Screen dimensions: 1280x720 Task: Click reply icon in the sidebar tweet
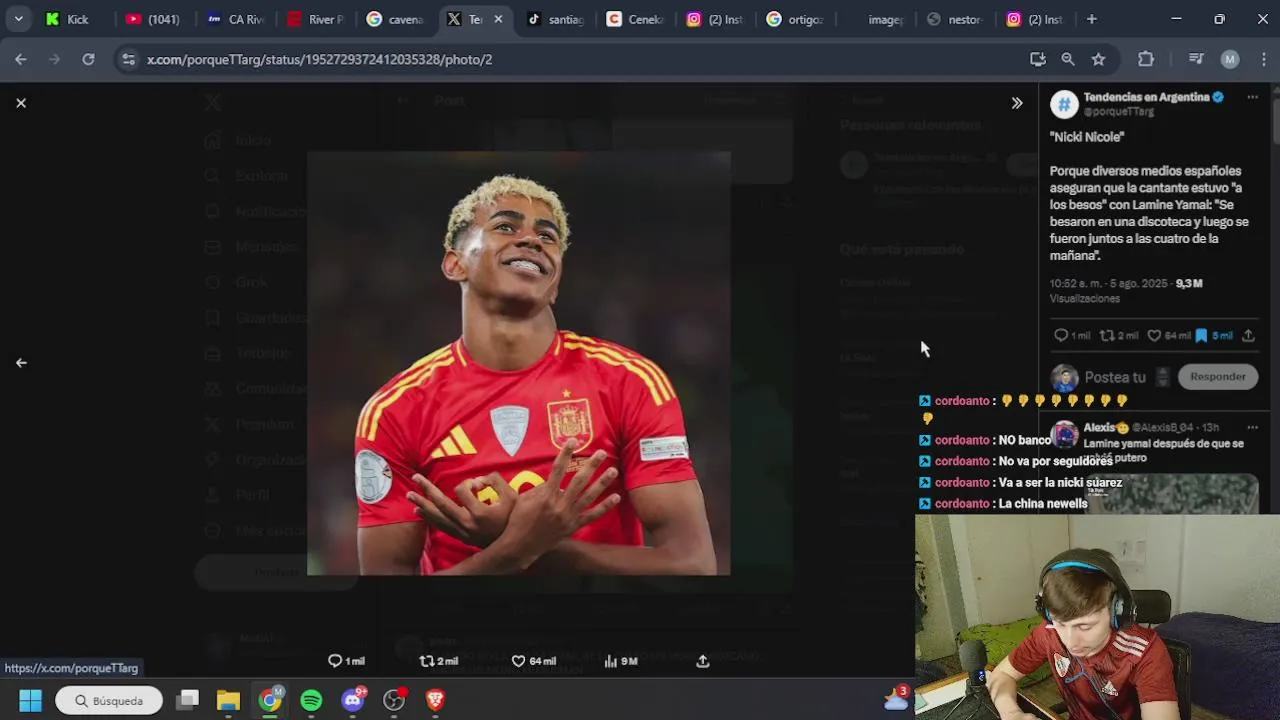pos(1061,336)
